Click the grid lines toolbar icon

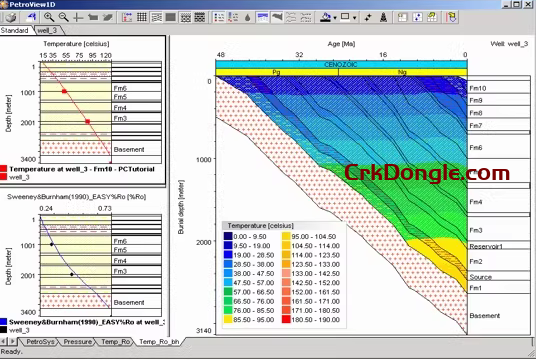142,17
